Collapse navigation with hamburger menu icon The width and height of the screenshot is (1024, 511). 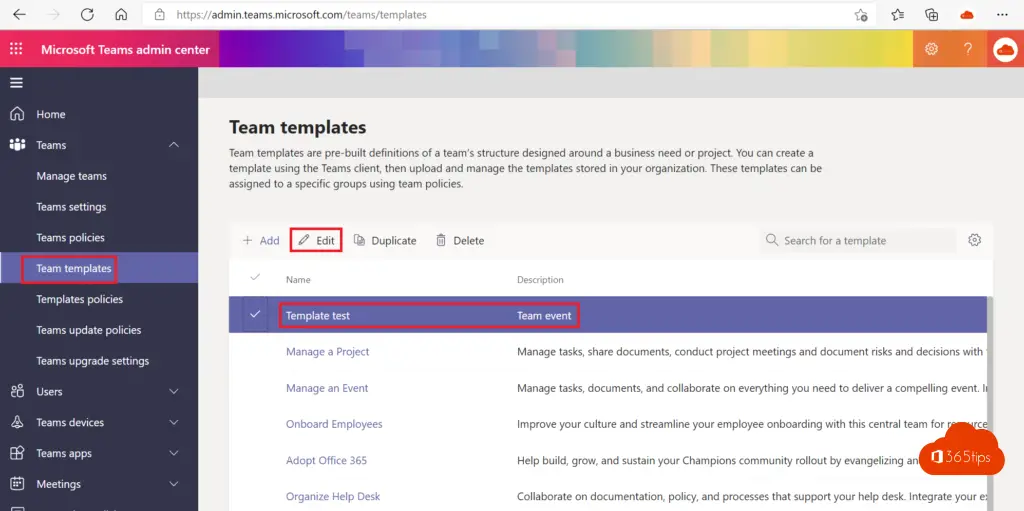(16, 82)
